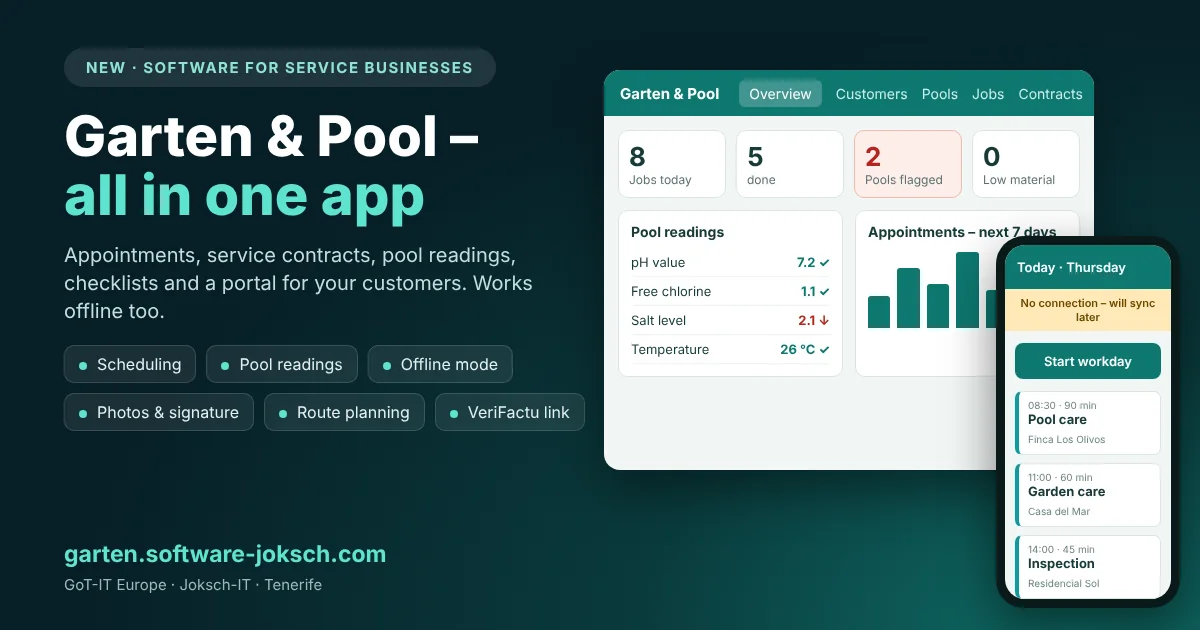Click the Temperature reading row
Image resolution: width=1200 pixels, height=630 pixels.
[x=730, y=350]
